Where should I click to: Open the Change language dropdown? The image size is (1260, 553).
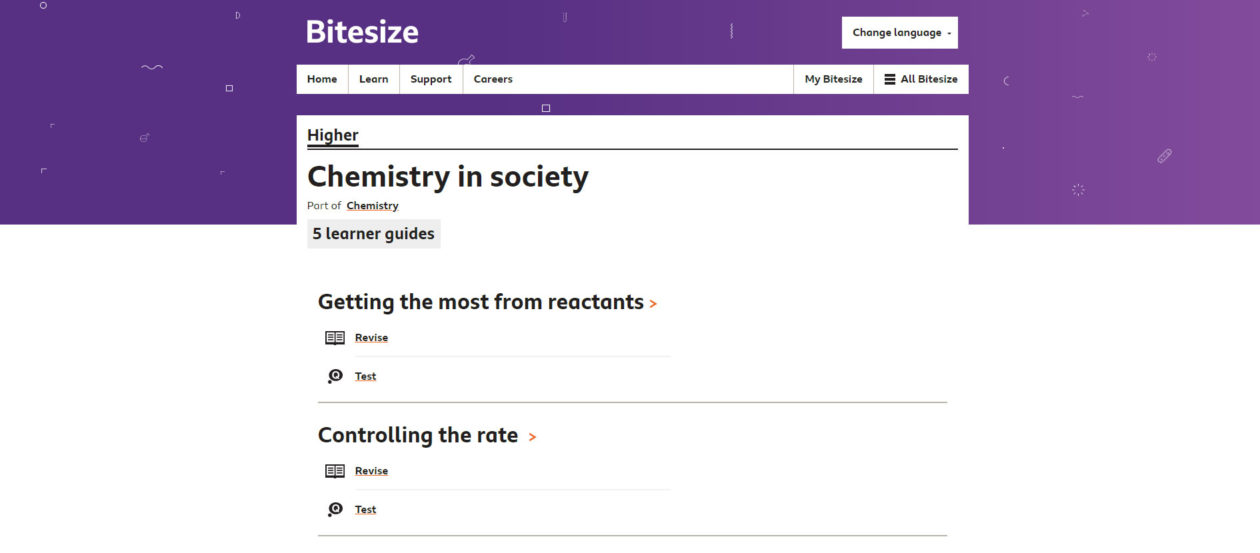[x=900, y=33]
